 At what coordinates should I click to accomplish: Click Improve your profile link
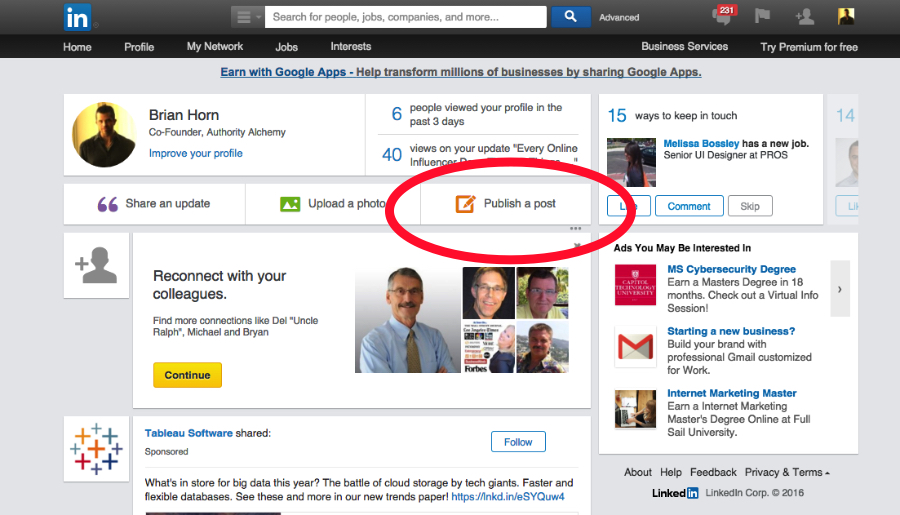pos(196,153)
